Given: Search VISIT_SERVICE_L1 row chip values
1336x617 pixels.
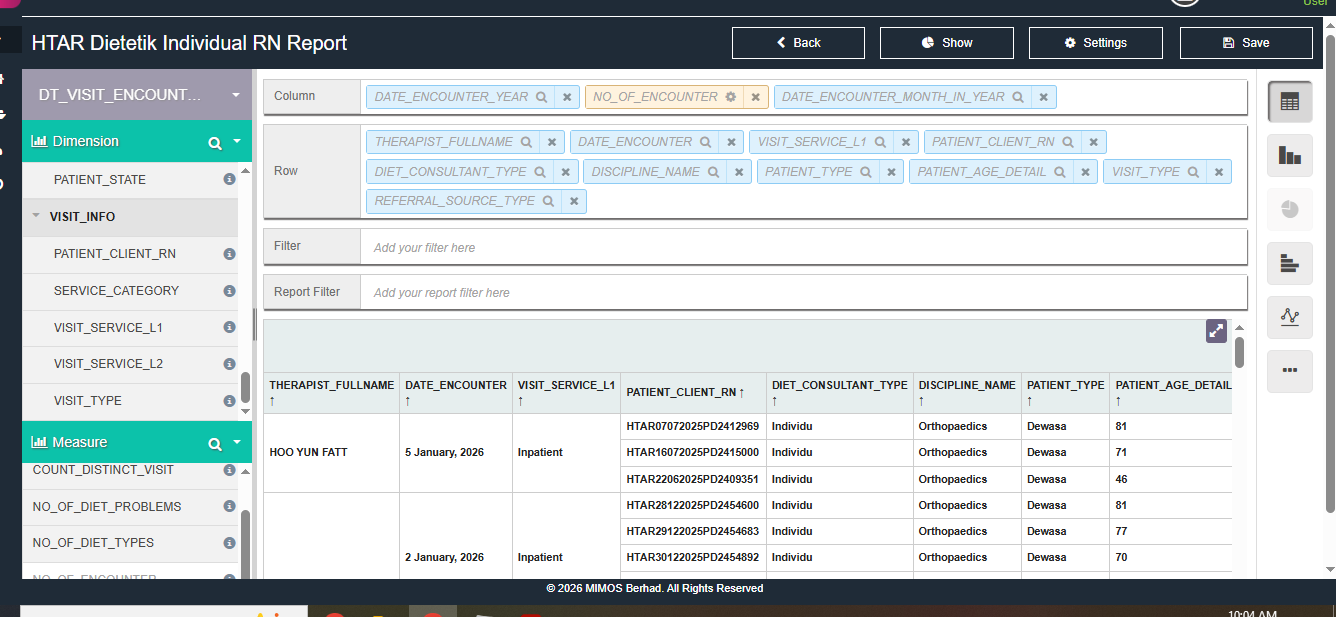Looking at the screenshot, I should tap(880, 142).
